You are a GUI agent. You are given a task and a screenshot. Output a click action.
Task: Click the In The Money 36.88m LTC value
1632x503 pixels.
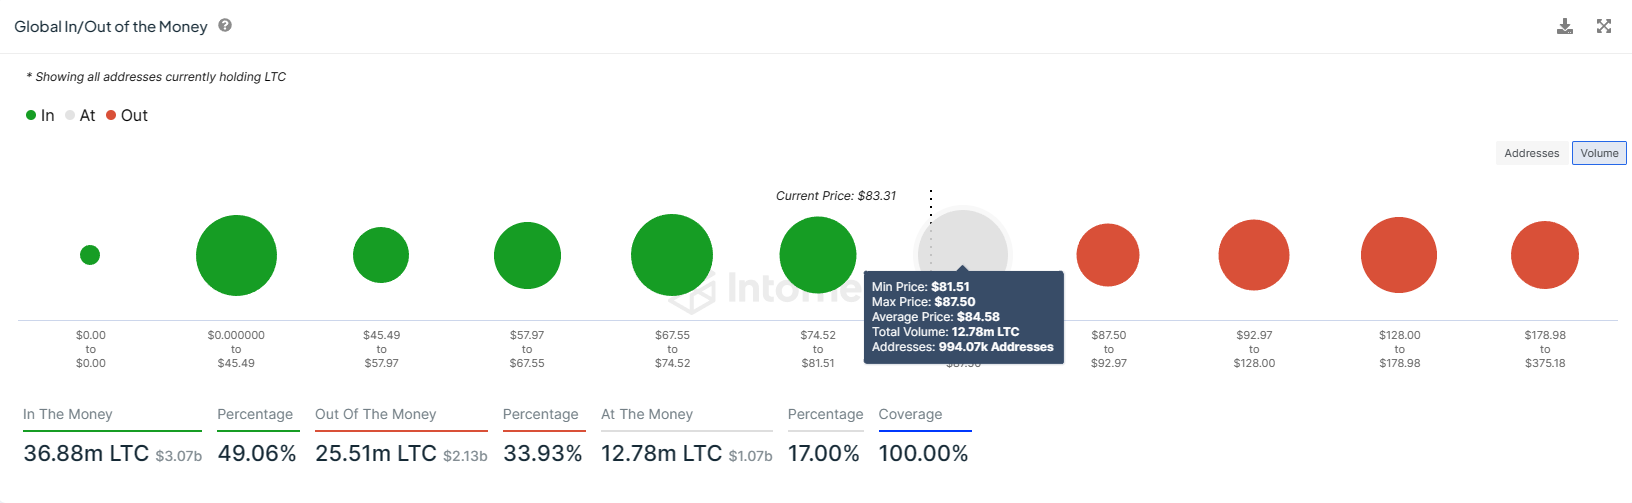pos(86,454)
